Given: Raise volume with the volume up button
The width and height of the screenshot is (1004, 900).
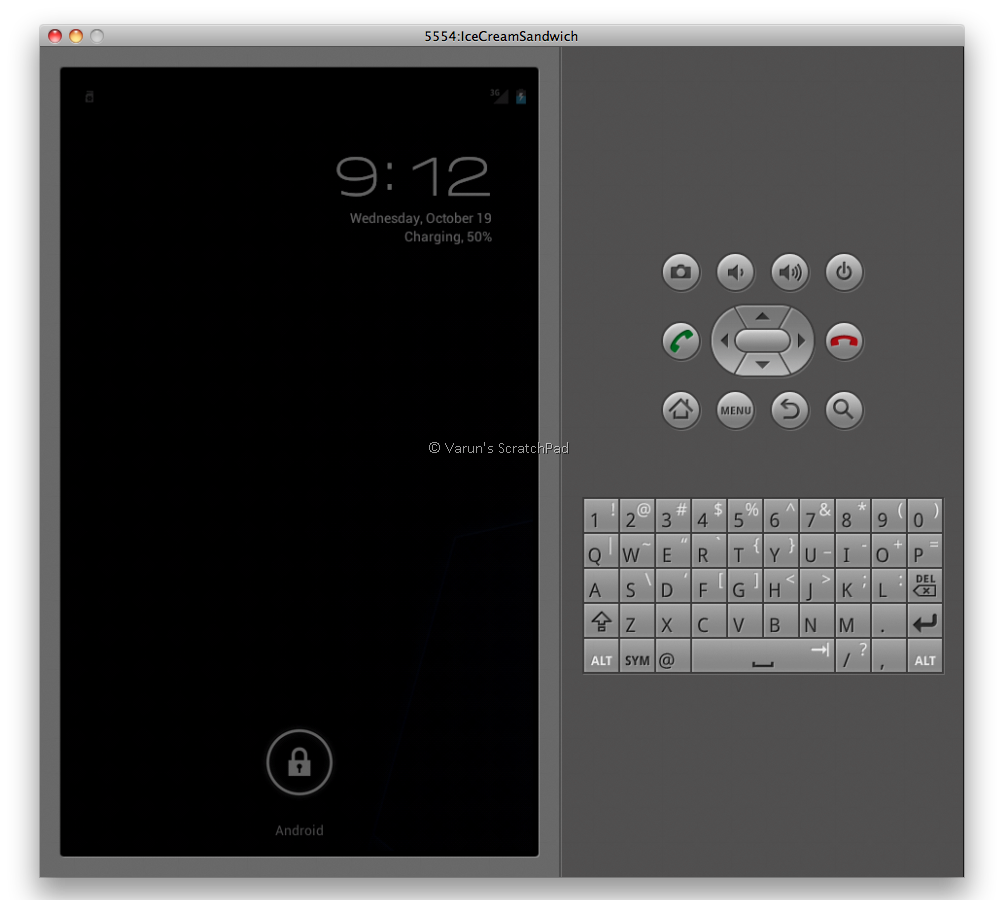Looking at the screenshot, I should 789,272.
